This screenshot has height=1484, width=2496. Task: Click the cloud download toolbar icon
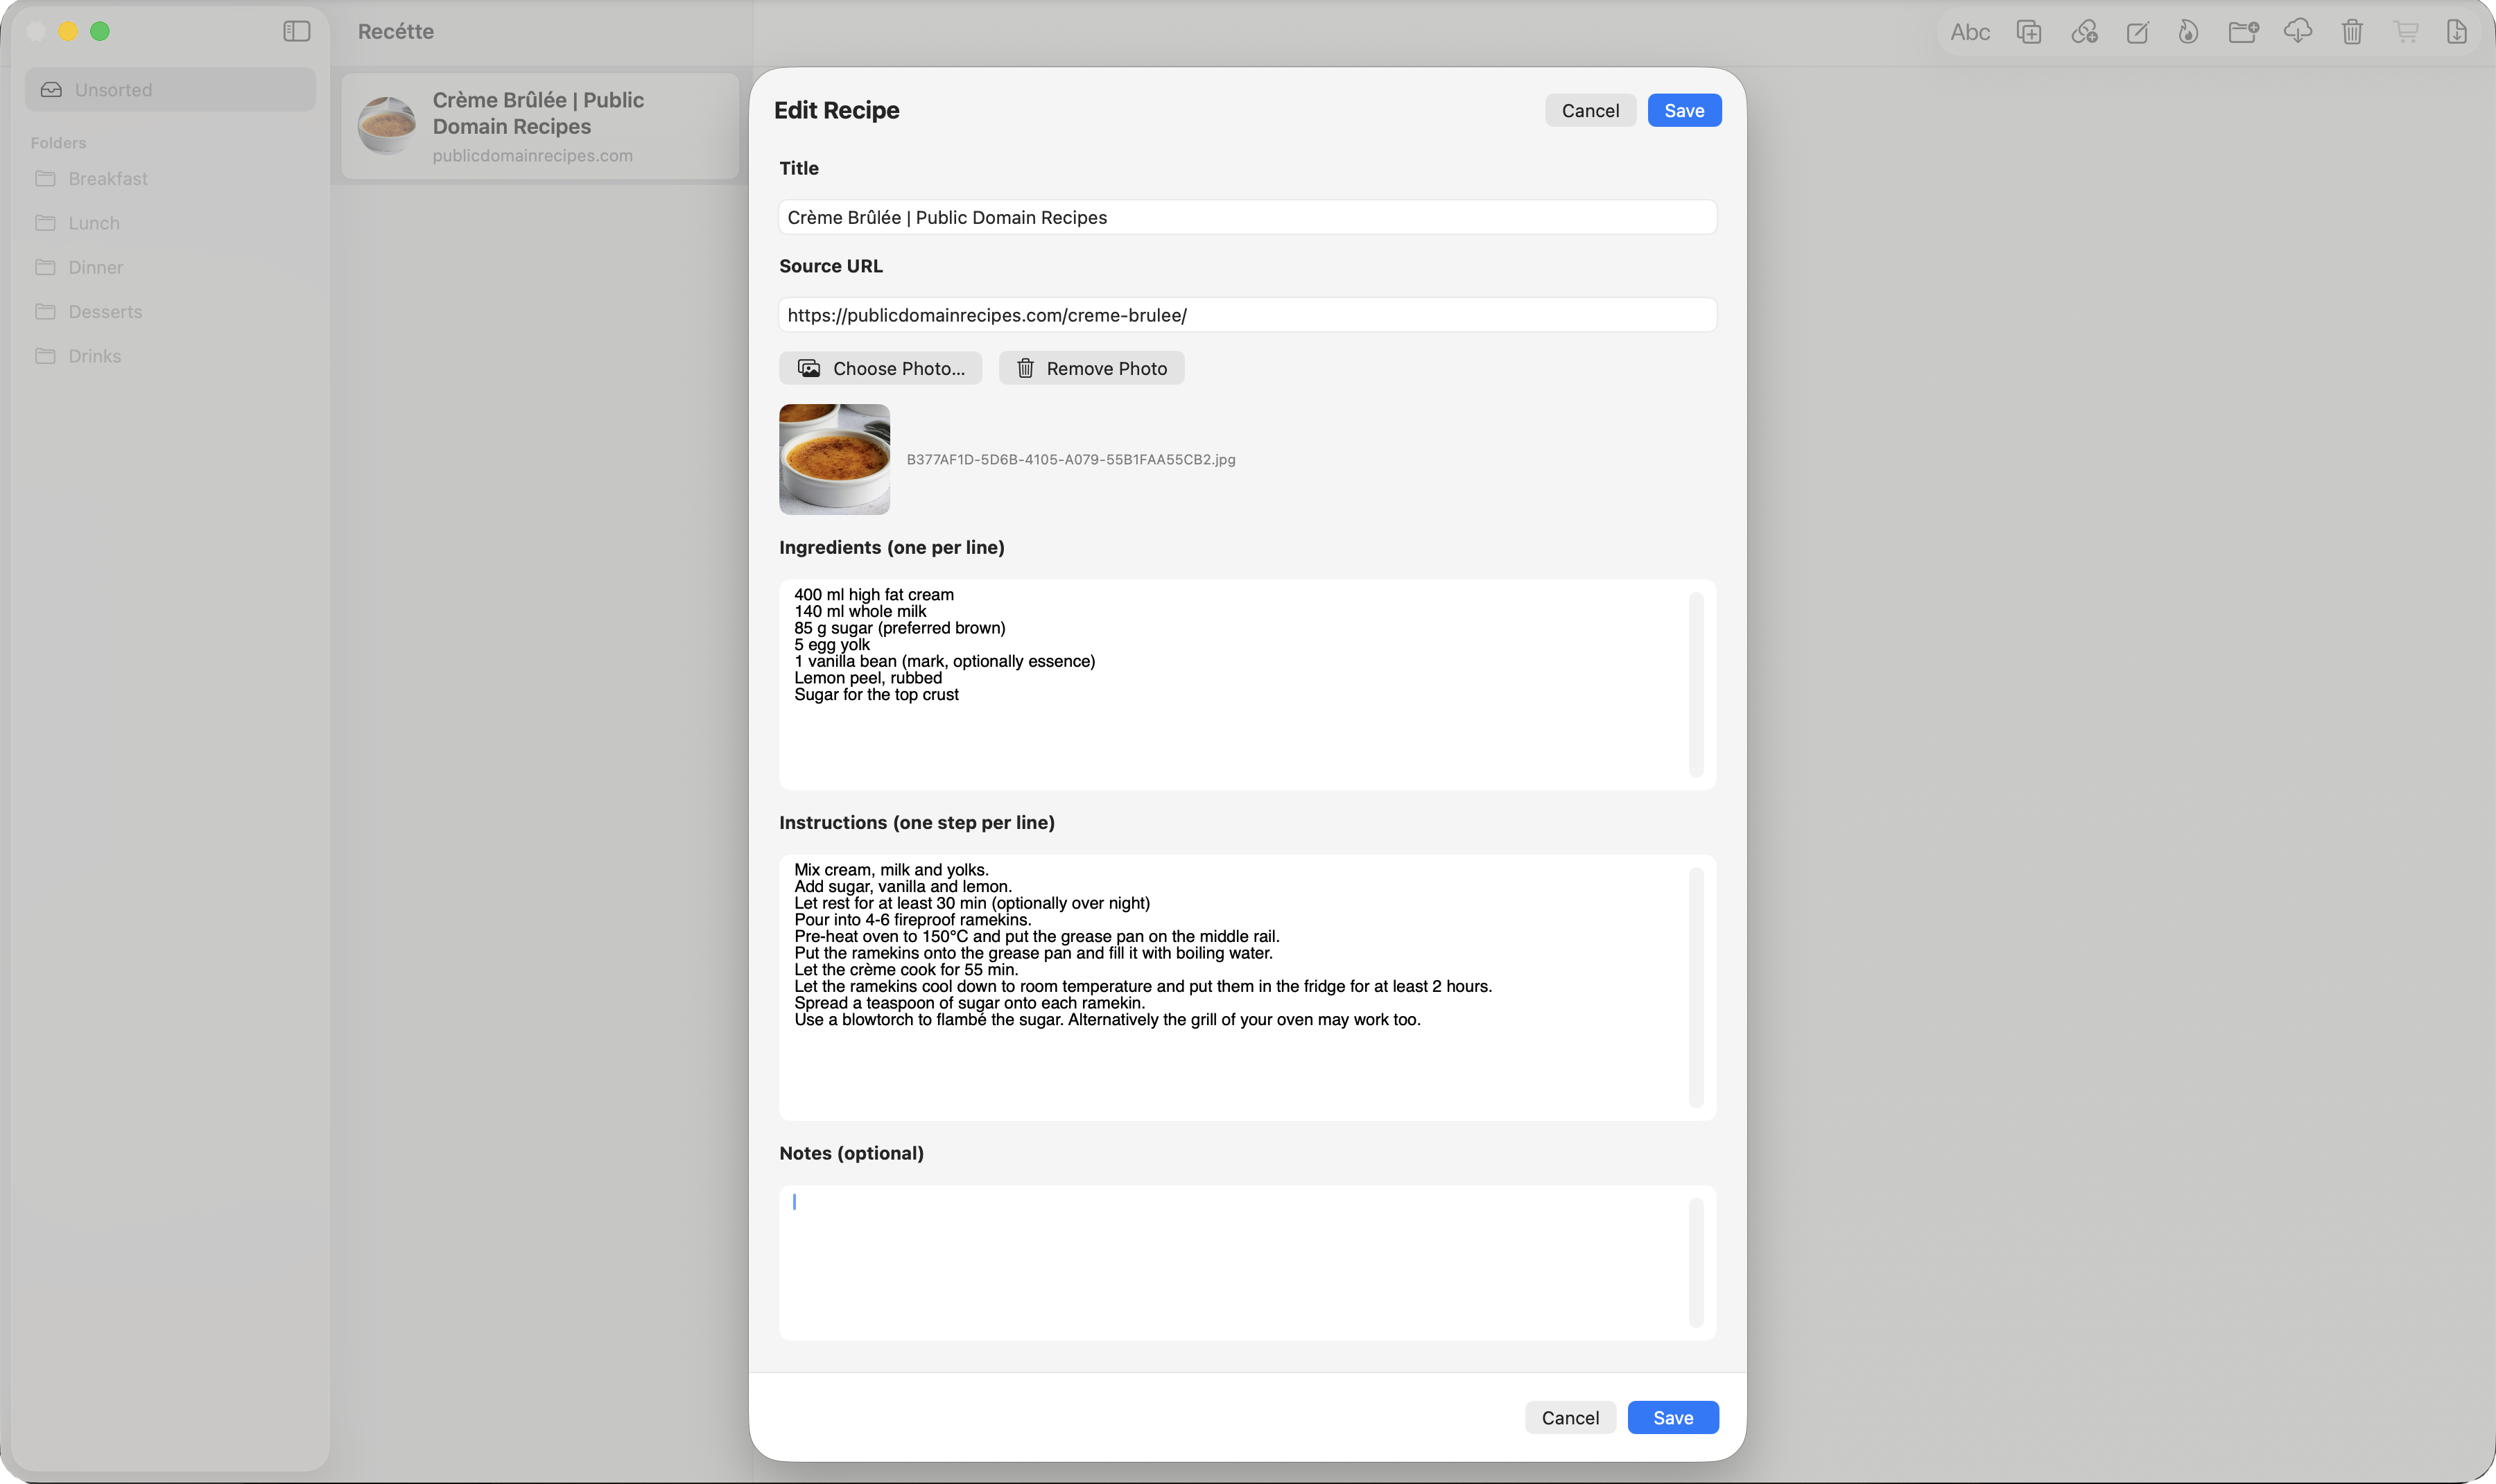tap(2297, 32)
